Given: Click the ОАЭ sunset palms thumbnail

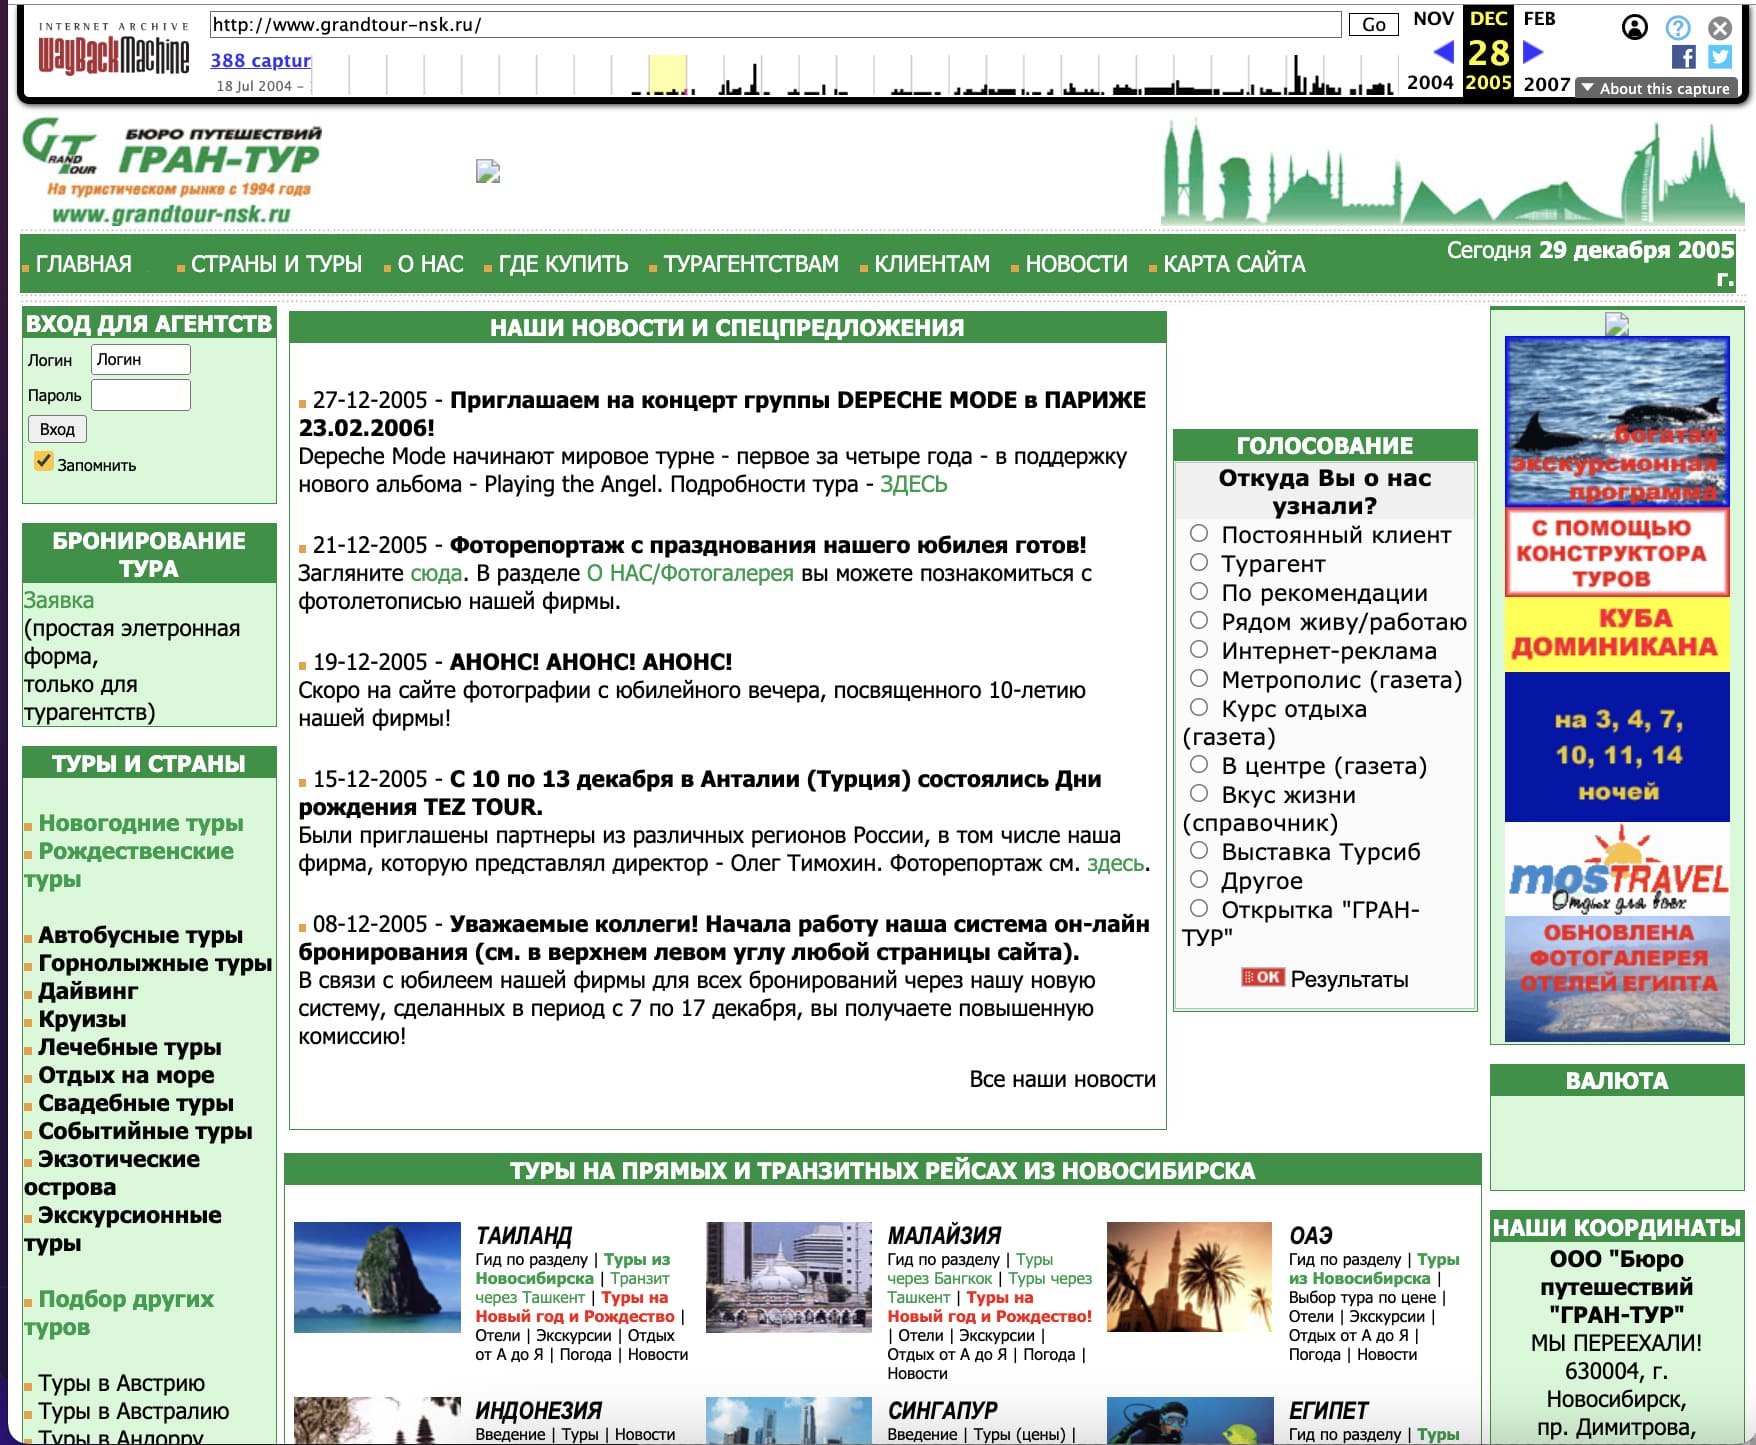Looking at the screenshot, I should point(1190,1277).
